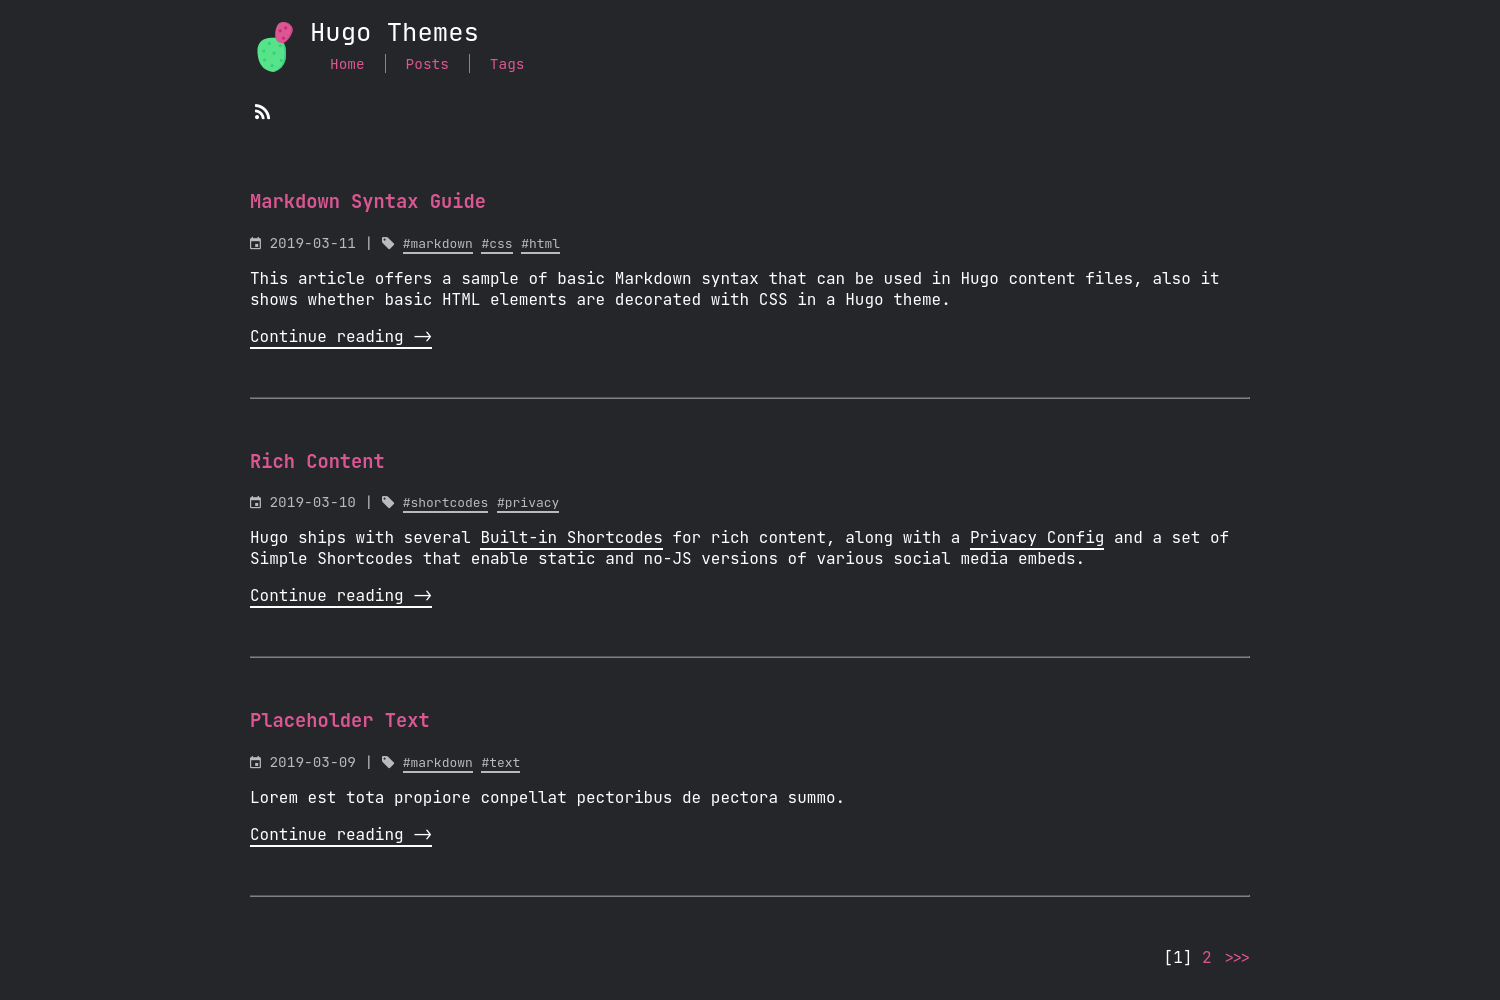Select the #markdown tag link
Viewport: 1500px width, 1000px height.
(x=437, y=243)
